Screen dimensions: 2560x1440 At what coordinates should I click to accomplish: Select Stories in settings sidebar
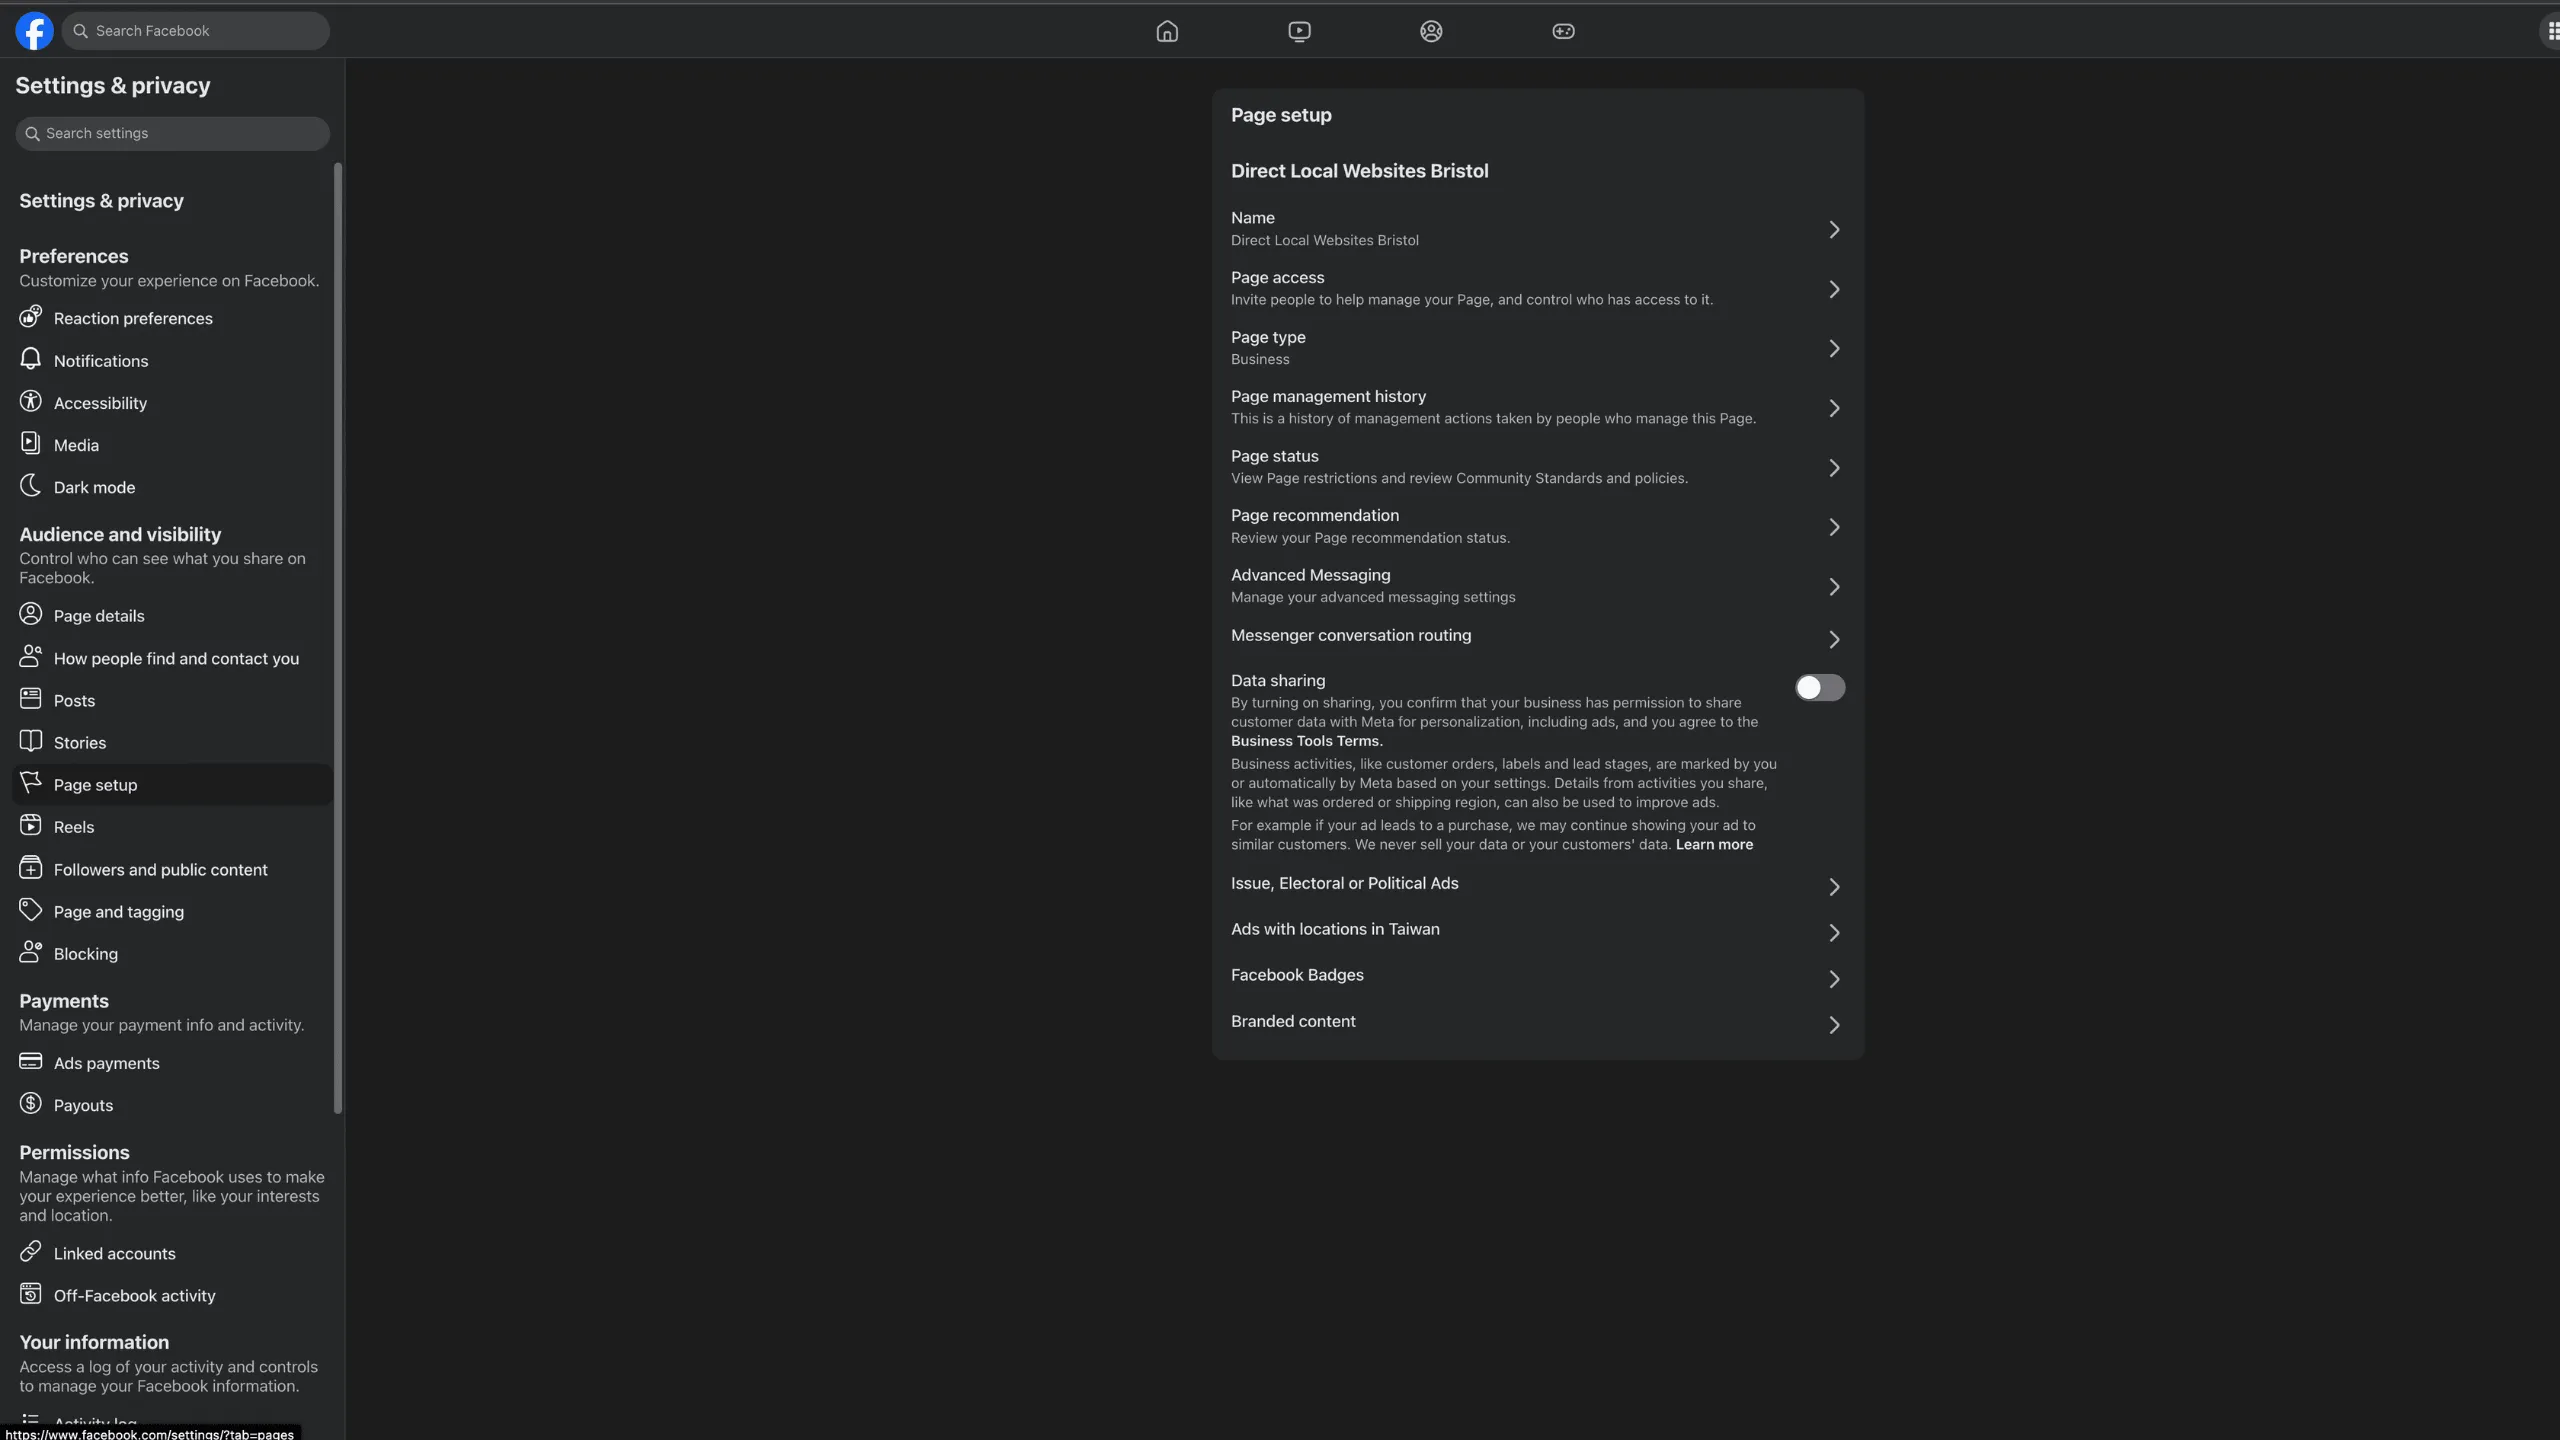pos(172,743)
